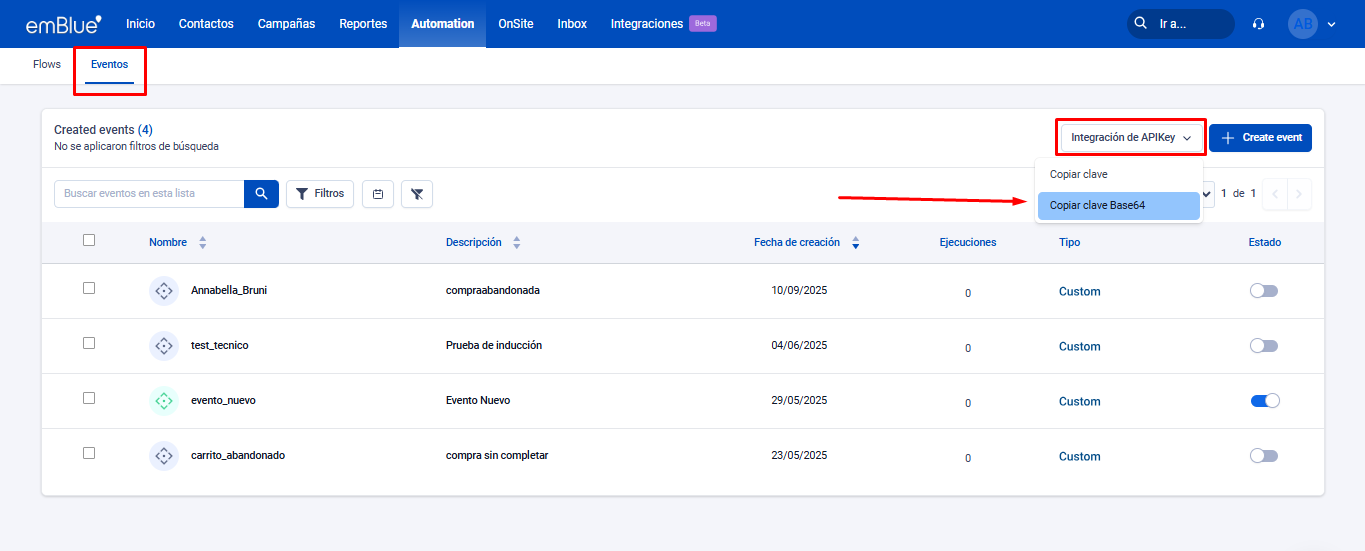Click the Create event button
Viewport: 1365px width, 551px height.
pyautogui.click(x=1260, y=138)
